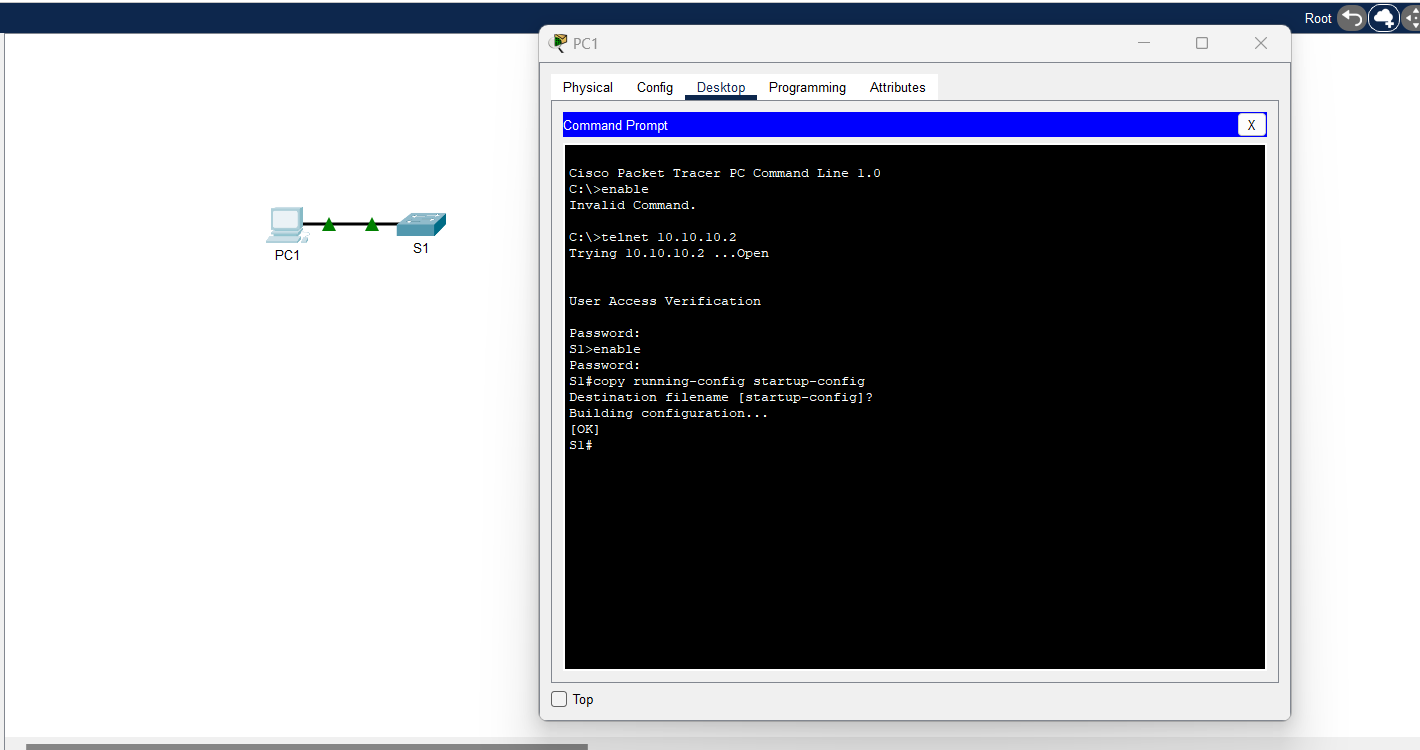The height and width of the screenshot is (750, 1420).
Task: Click the 'Invalid Command.' terminal line
Action: click(x=633, y=205)
